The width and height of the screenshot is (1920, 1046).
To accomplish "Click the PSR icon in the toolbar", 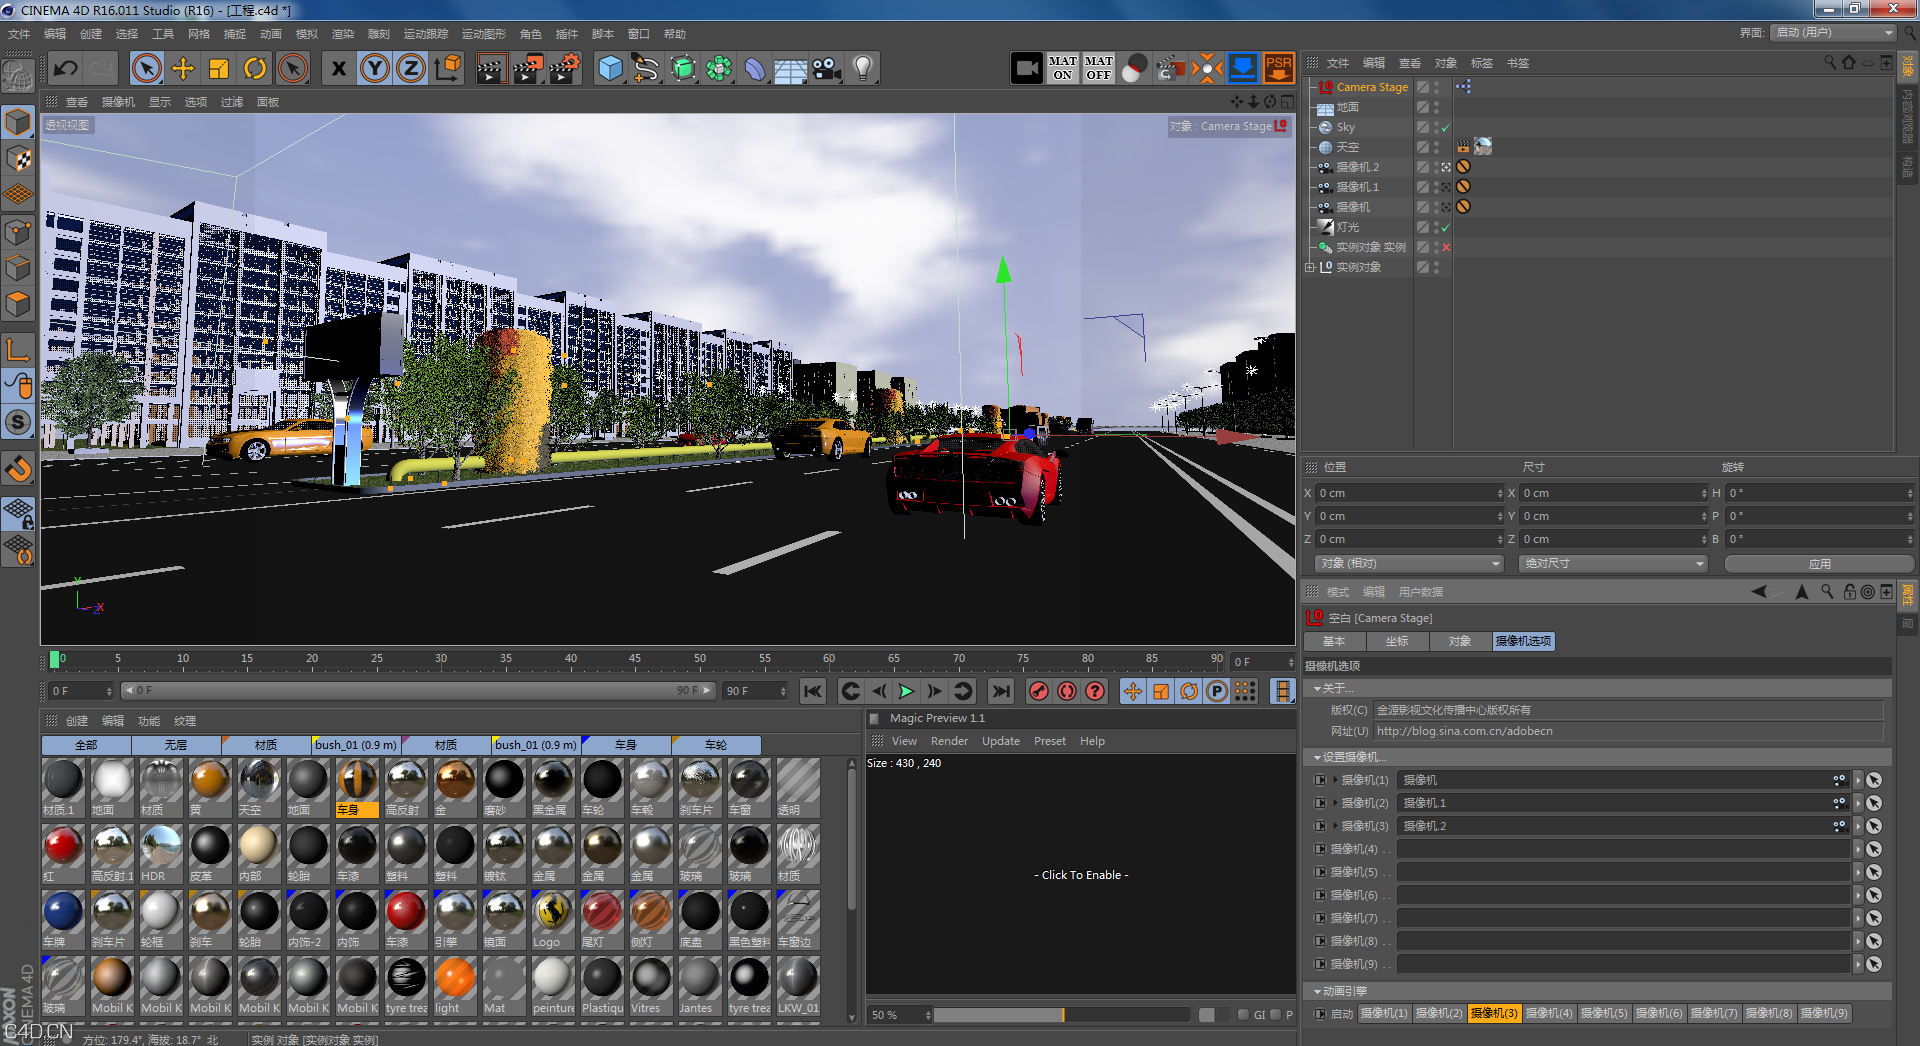I will tap(1279, 68).
